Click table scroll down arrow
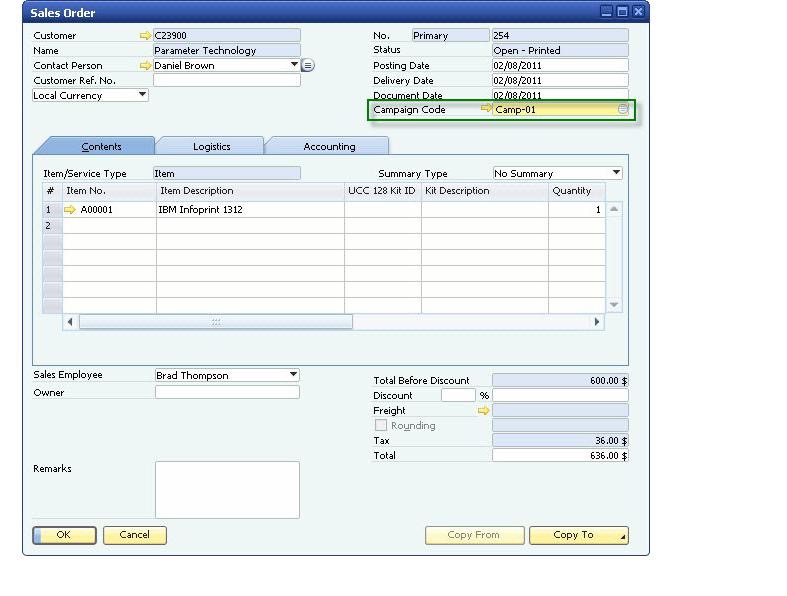The height and width of the screenshot is (596, 787). pyautogui.click(x=614, y=305)
